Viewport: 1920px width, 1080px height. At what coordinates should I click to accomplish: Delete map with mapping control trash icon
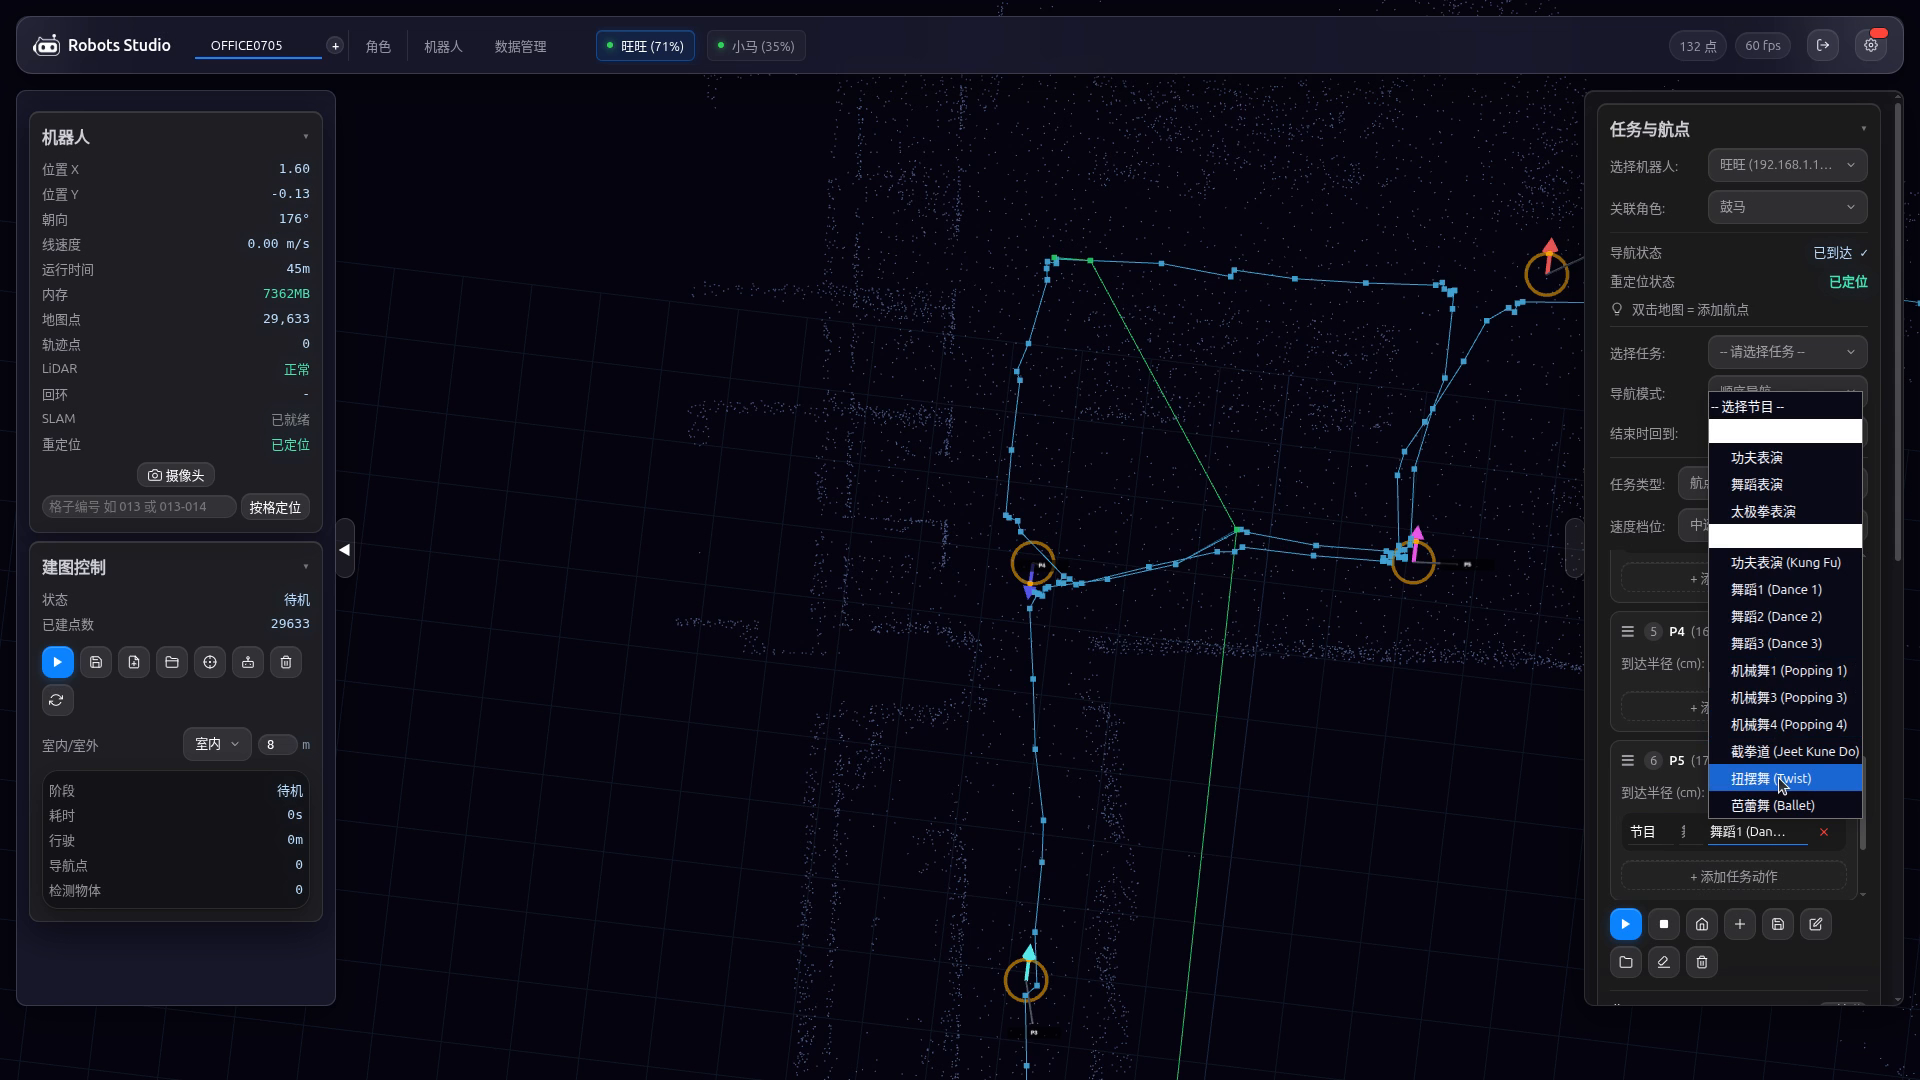286,662
